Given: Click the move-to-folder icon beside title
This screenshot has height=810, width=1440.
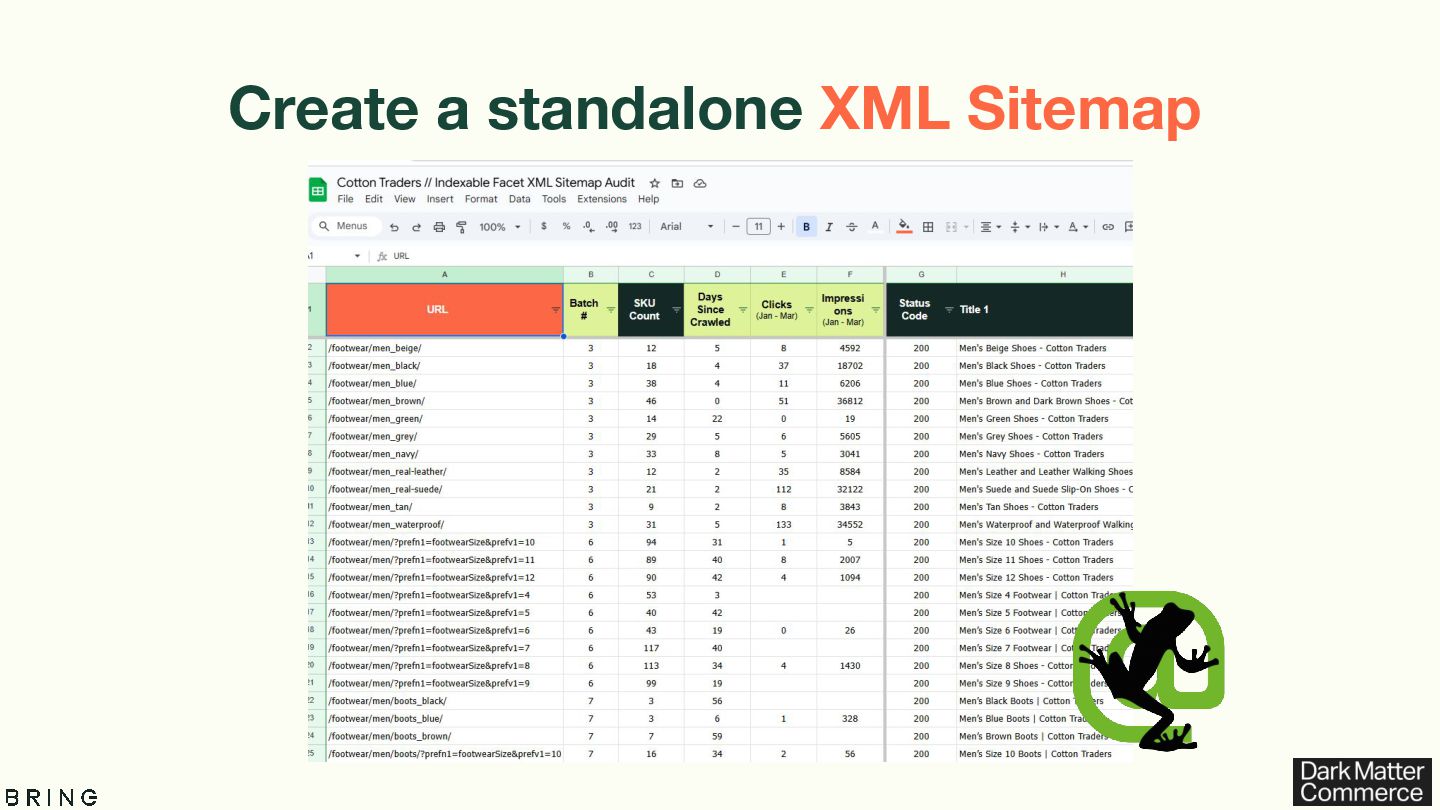Looking at the screenshot, I should click(x=677, y=183).
